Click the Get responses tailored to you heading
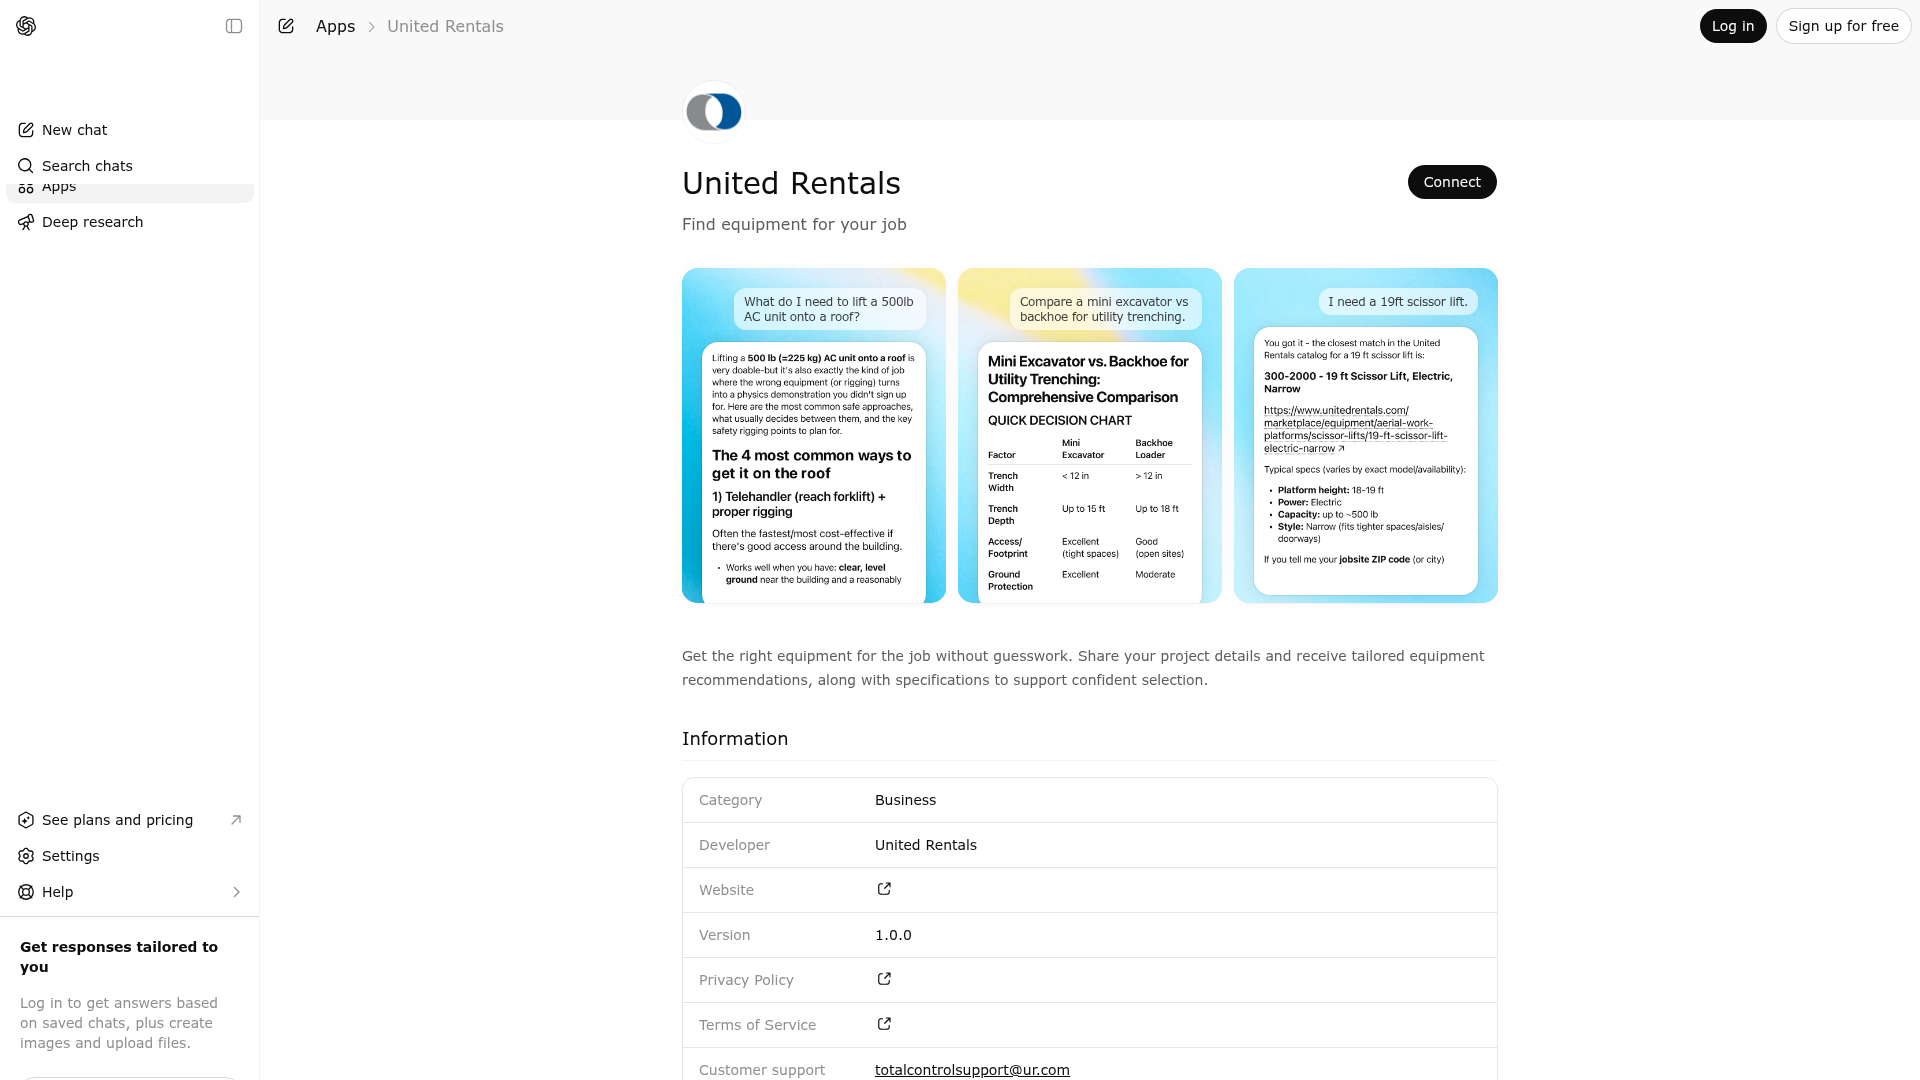Screen dimensions: 1920x1080 [119, 957]
